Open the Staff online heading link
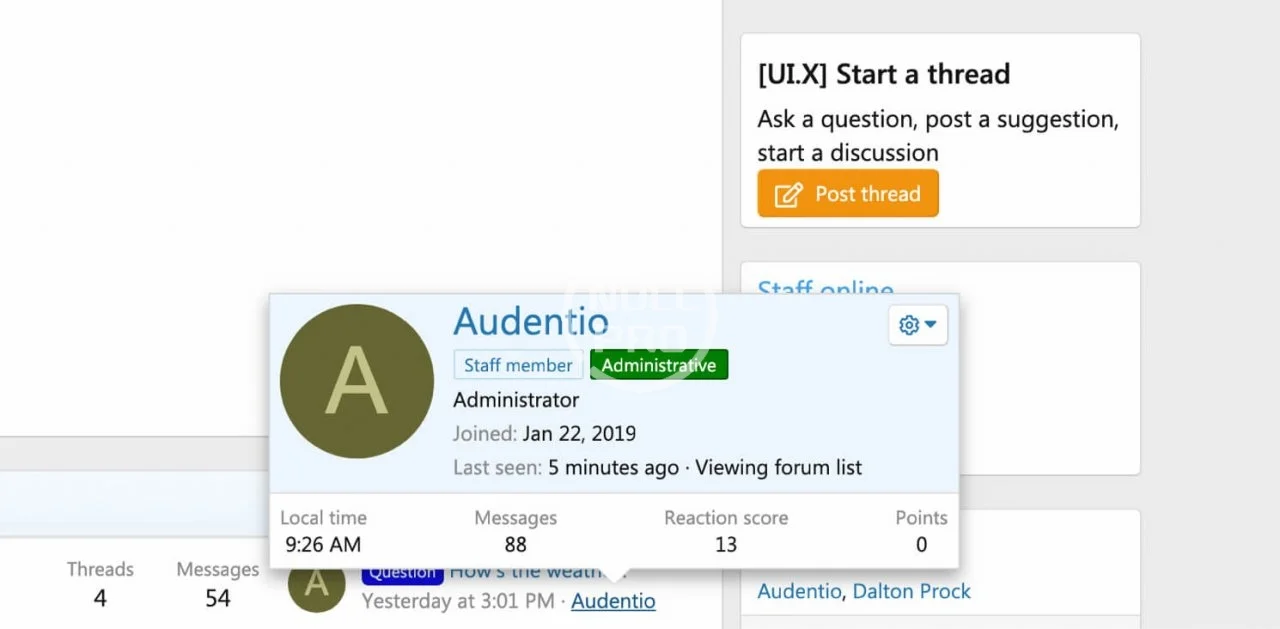 tap(825, 288)
